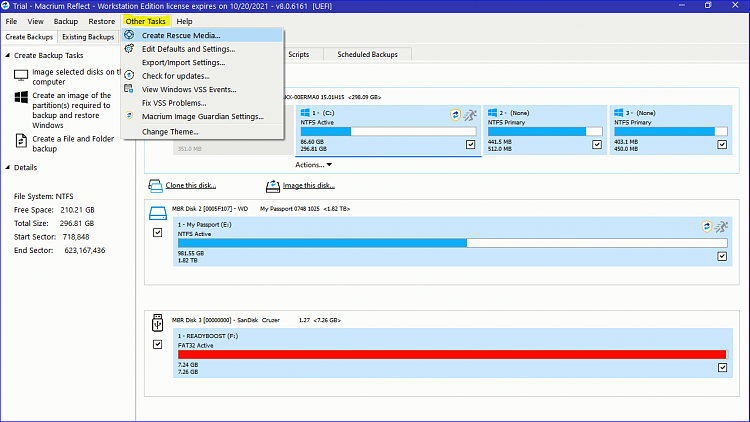Click the Clone this disk icon
Viewport: 750px width, 422px height.
(155, 186)
